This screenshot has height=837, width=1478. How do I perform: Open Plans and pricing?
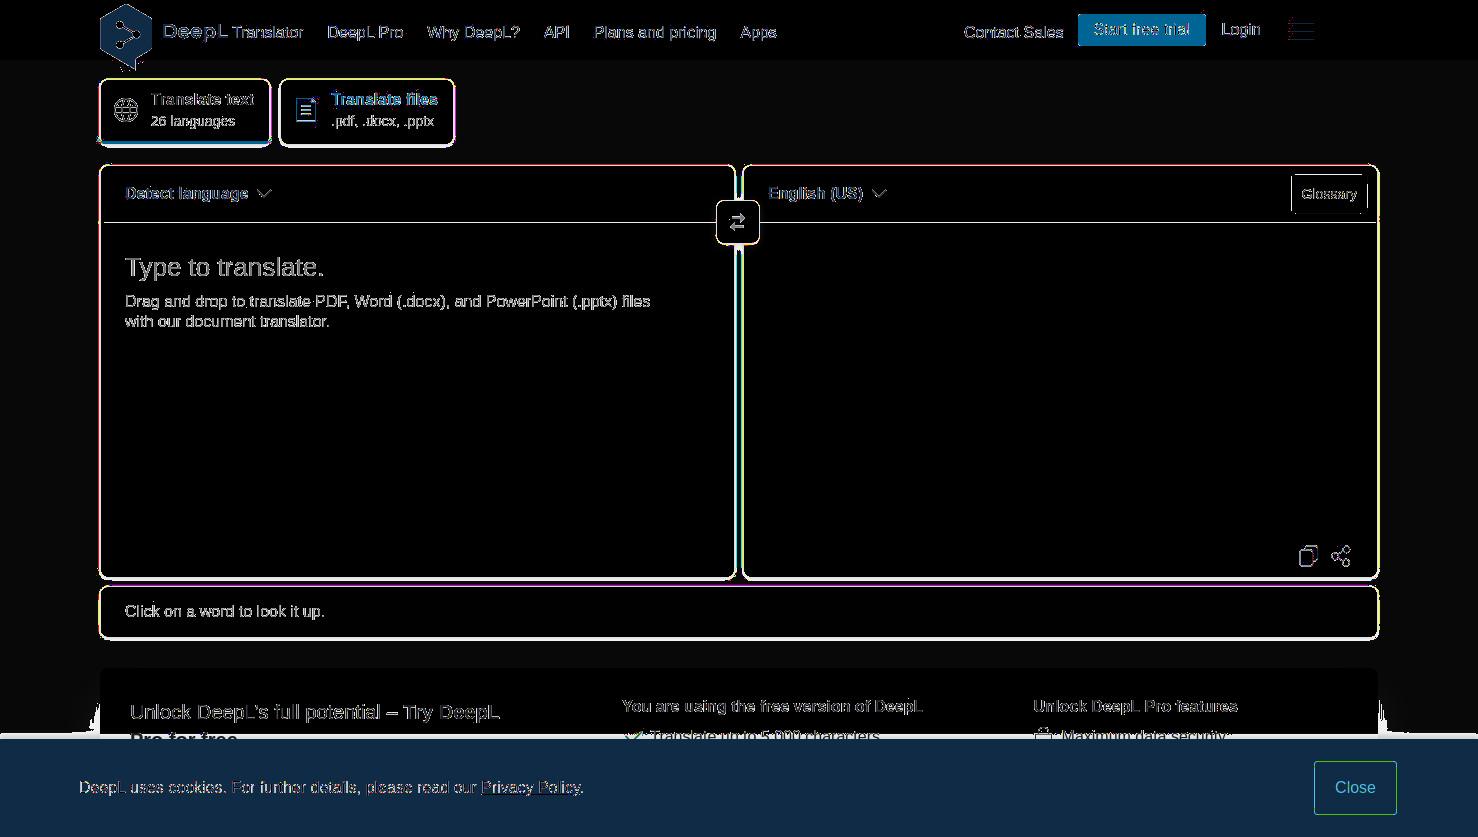click(x=655, y=32)
